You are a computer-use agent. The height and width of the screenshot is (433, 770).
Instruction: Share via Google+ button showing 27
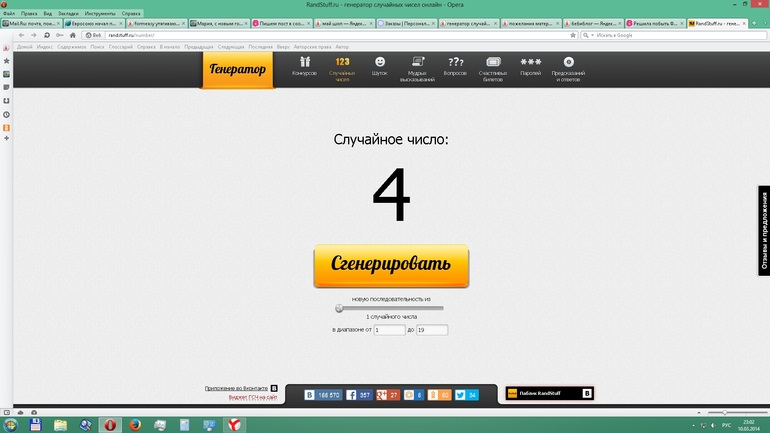pos(388,395)
